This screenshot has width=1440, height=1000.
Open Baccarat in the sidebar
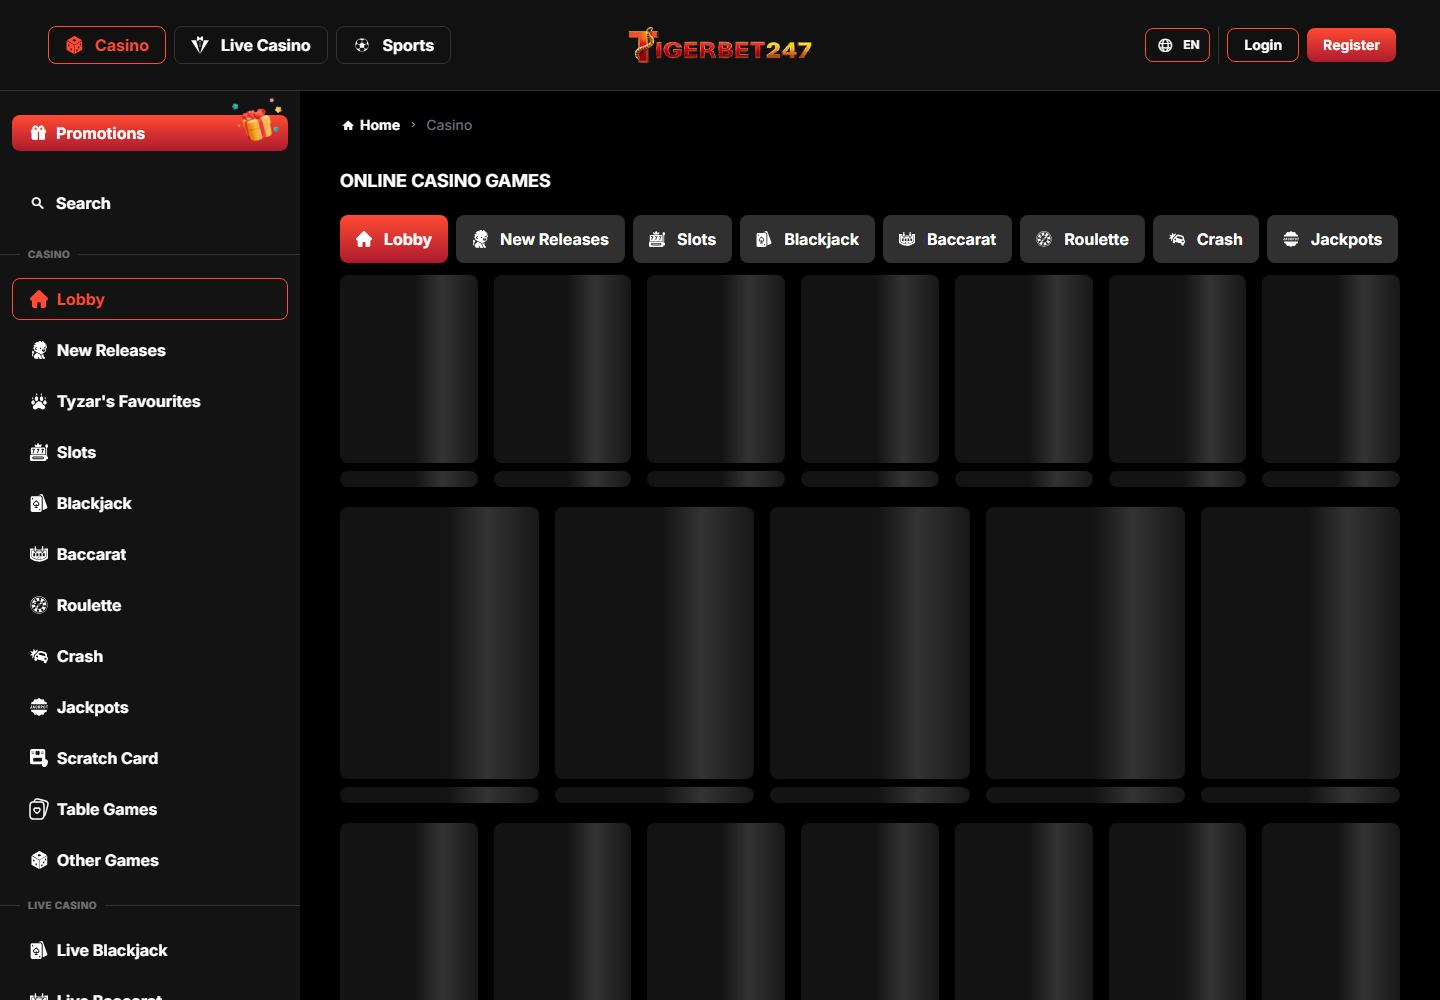coord(150,554)
